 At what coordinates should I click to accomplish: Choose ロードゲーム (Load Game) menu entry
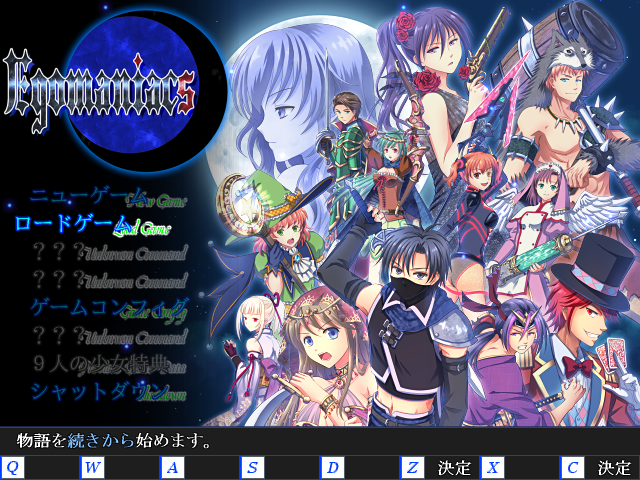(x=93, y=225)
